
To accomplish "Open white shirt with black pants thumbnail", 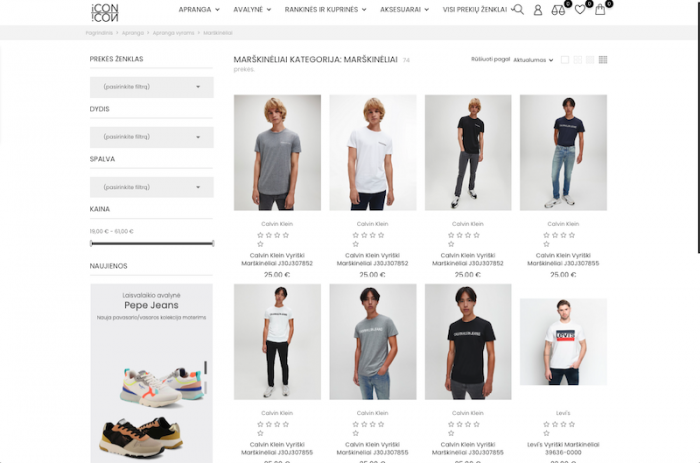I will pyautogui.click(x=277, y=342).
